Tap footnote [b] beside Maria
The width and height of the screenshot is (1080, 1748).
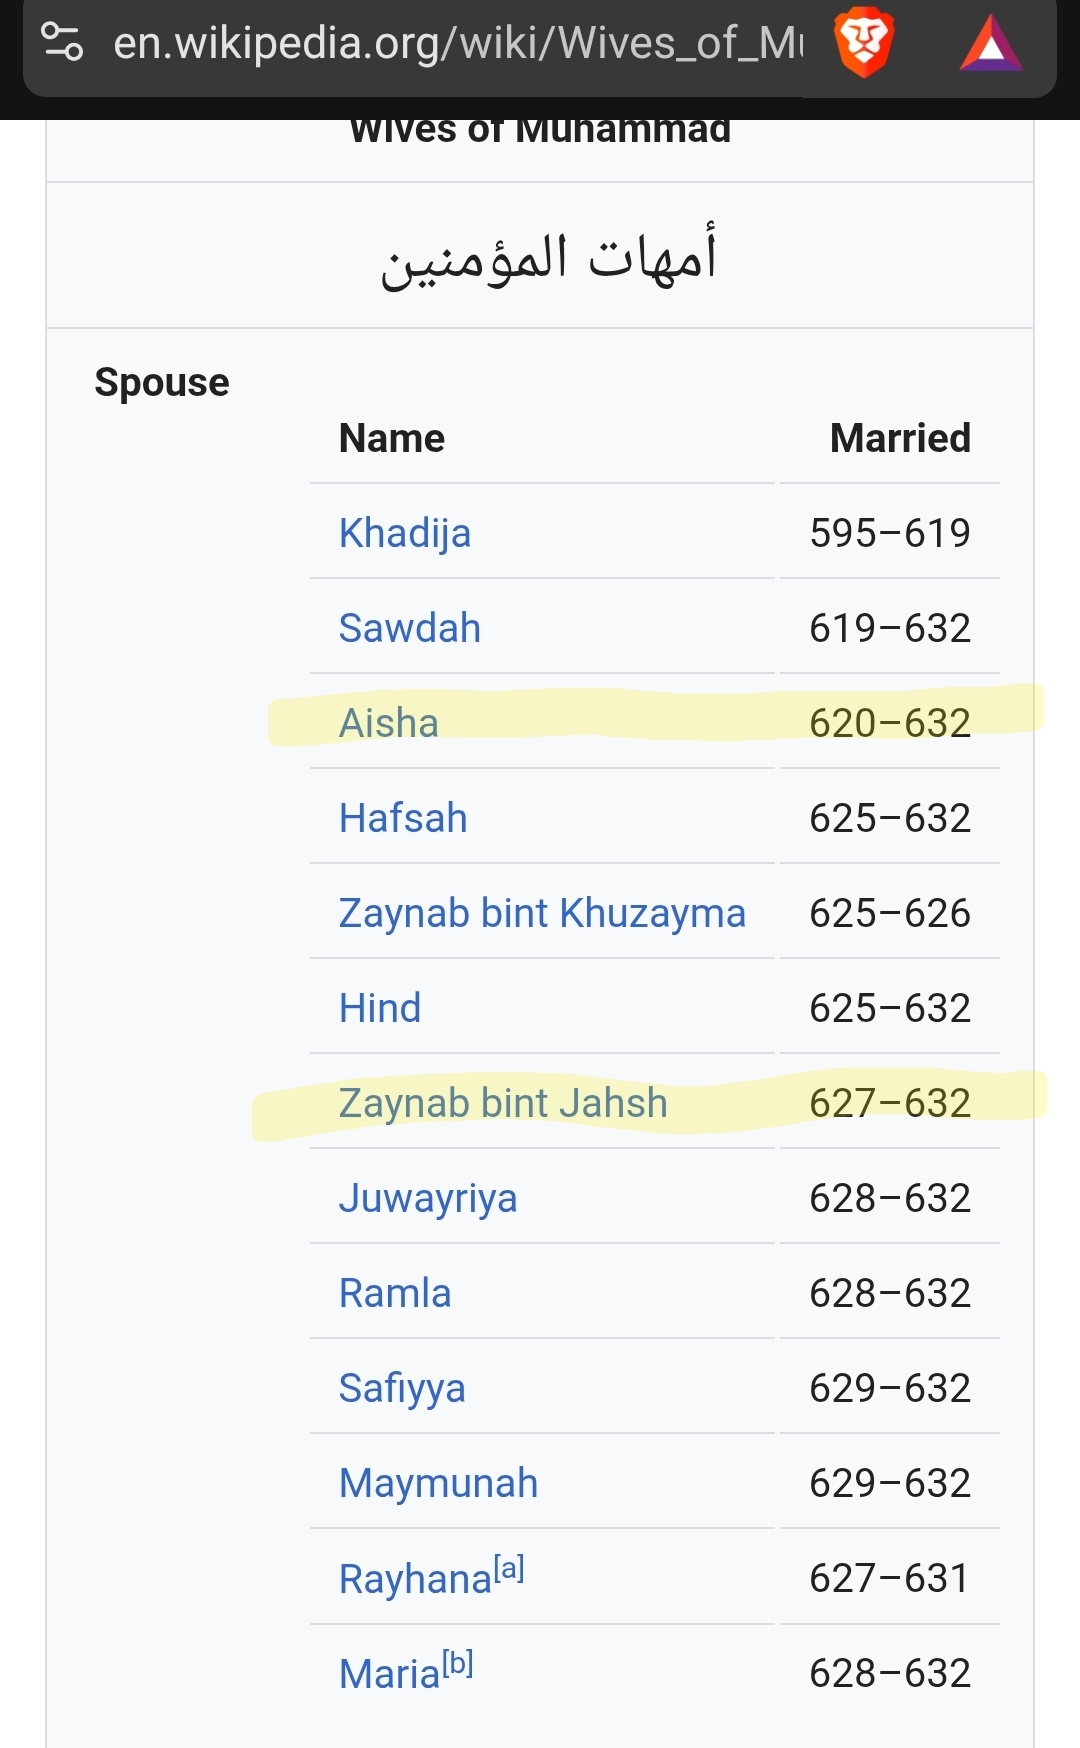point(458,1663)
